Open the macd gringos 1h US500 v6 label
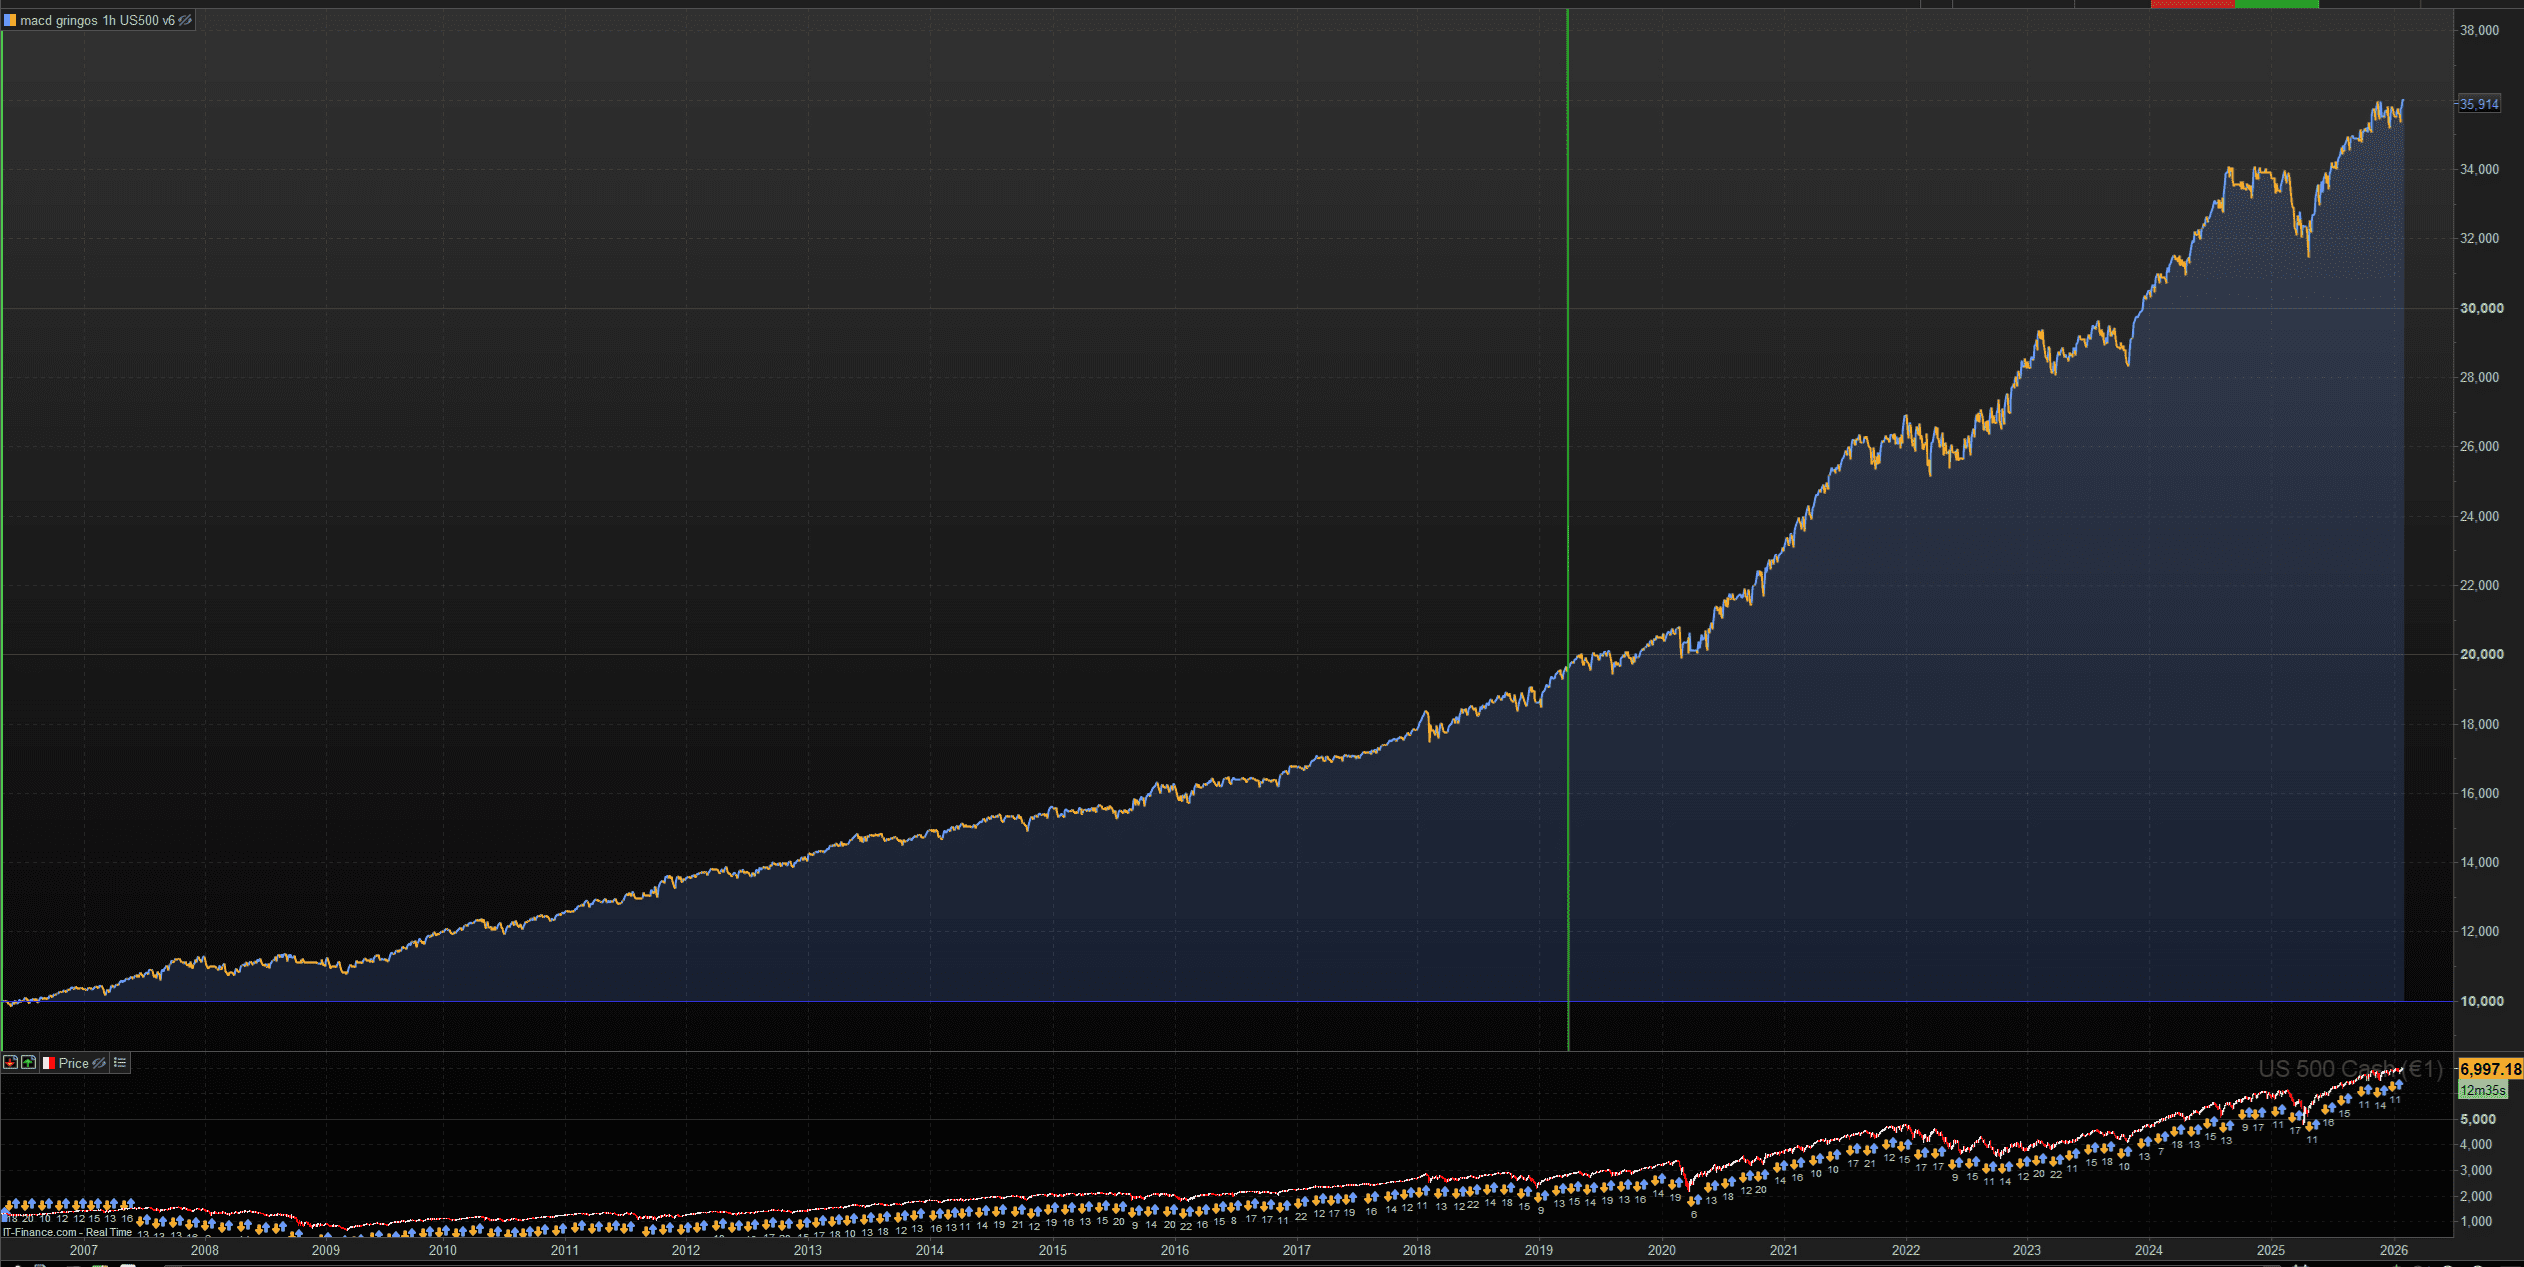 pyautogui.click(x=97, y=20)
